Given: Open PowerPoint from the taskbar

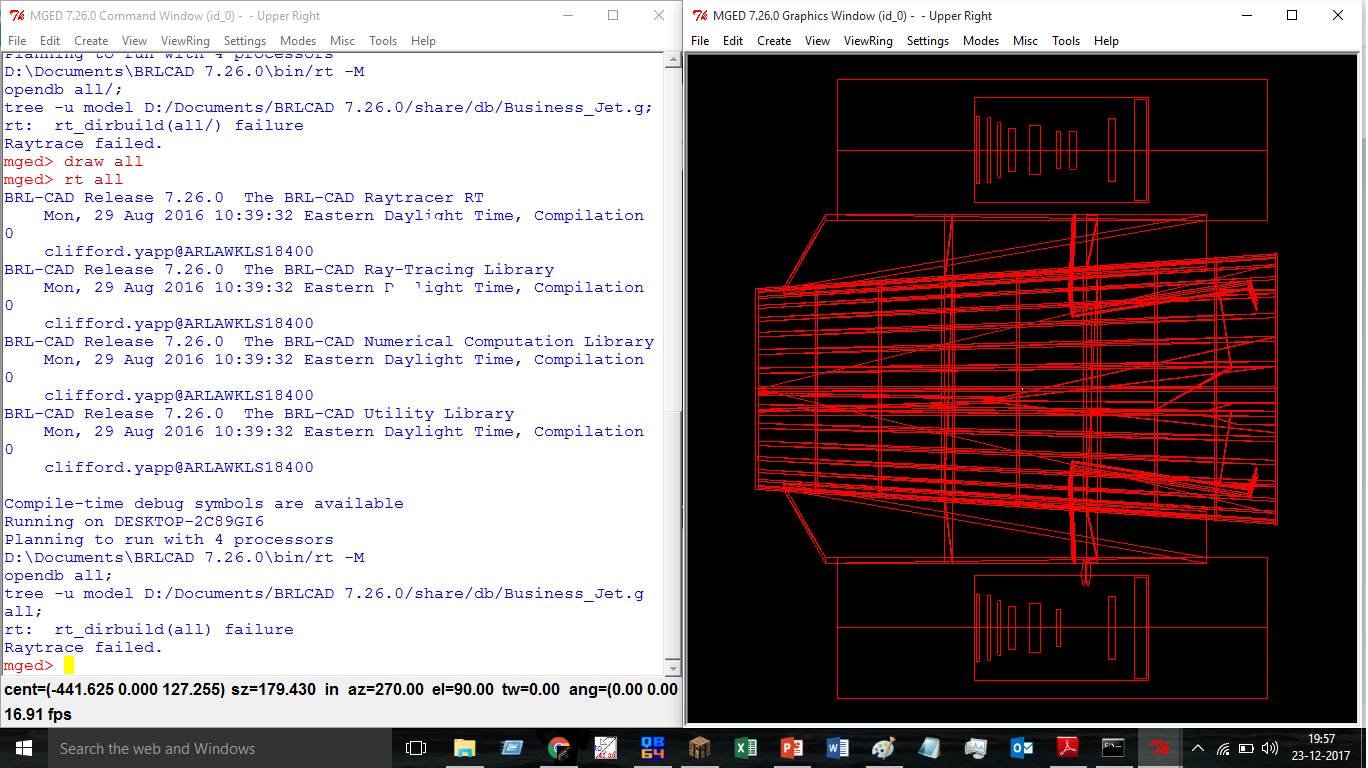Looking at the screenshot, I should [792, 748].
